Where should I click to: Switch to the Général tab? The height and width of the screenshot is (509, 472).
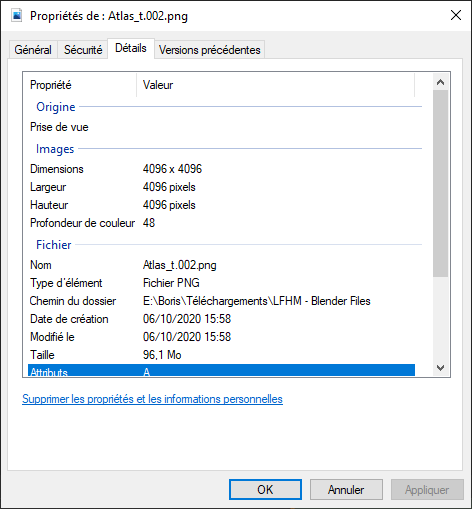[x=33, y=50]
